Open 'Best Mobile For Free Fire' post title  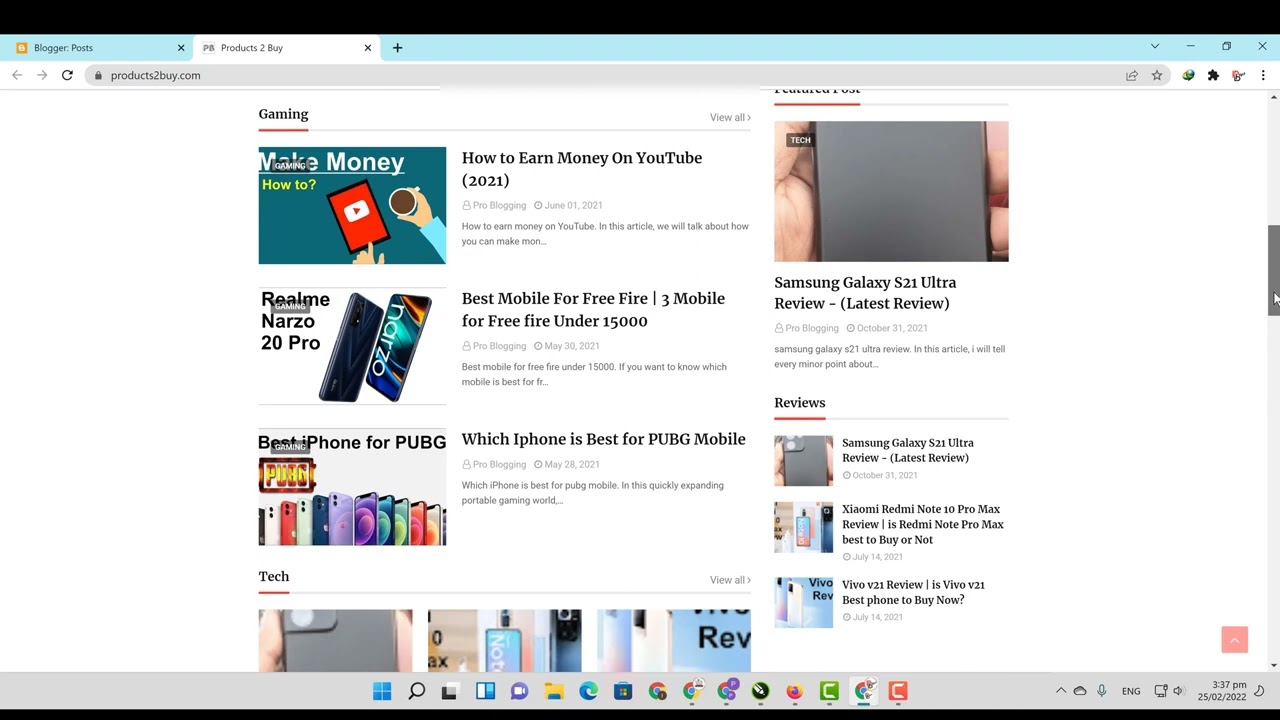pyautogui.click(x=593, y=310)
